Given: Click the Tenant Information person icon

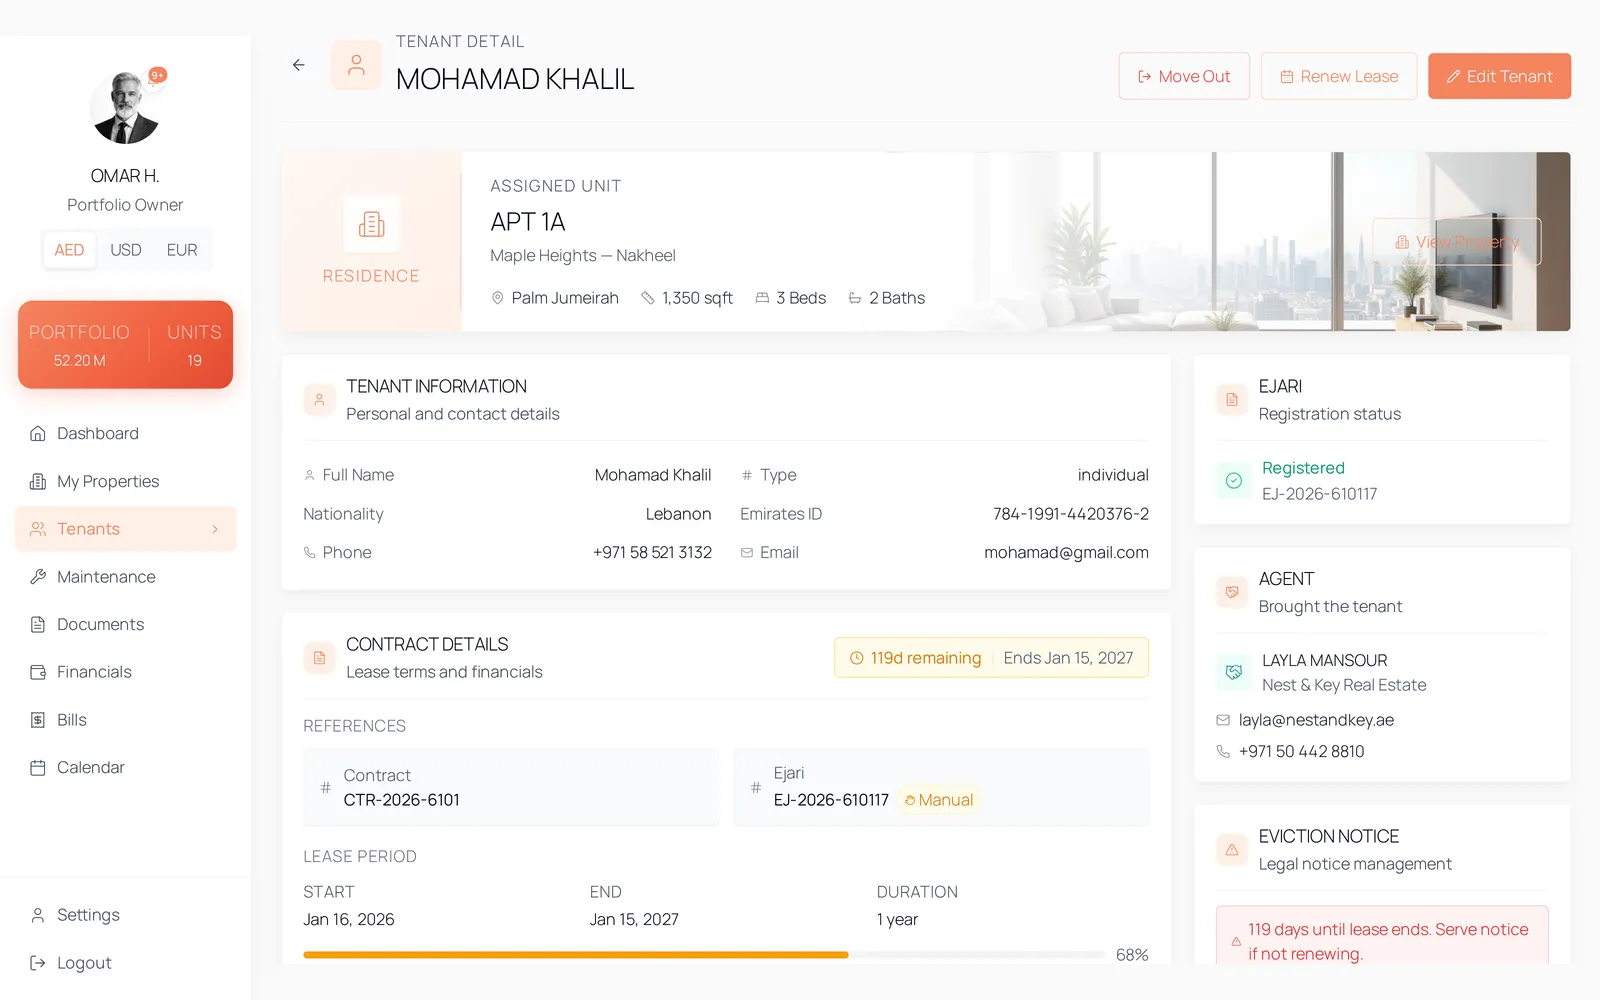Looking at the screenshot, I should pyautogui.click(x=319, y=400).
